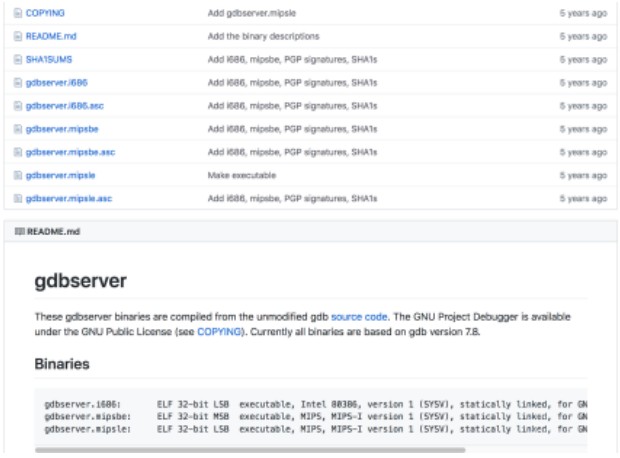
Task: Click the file icon next to README.md
Action: tap(17, 36)
